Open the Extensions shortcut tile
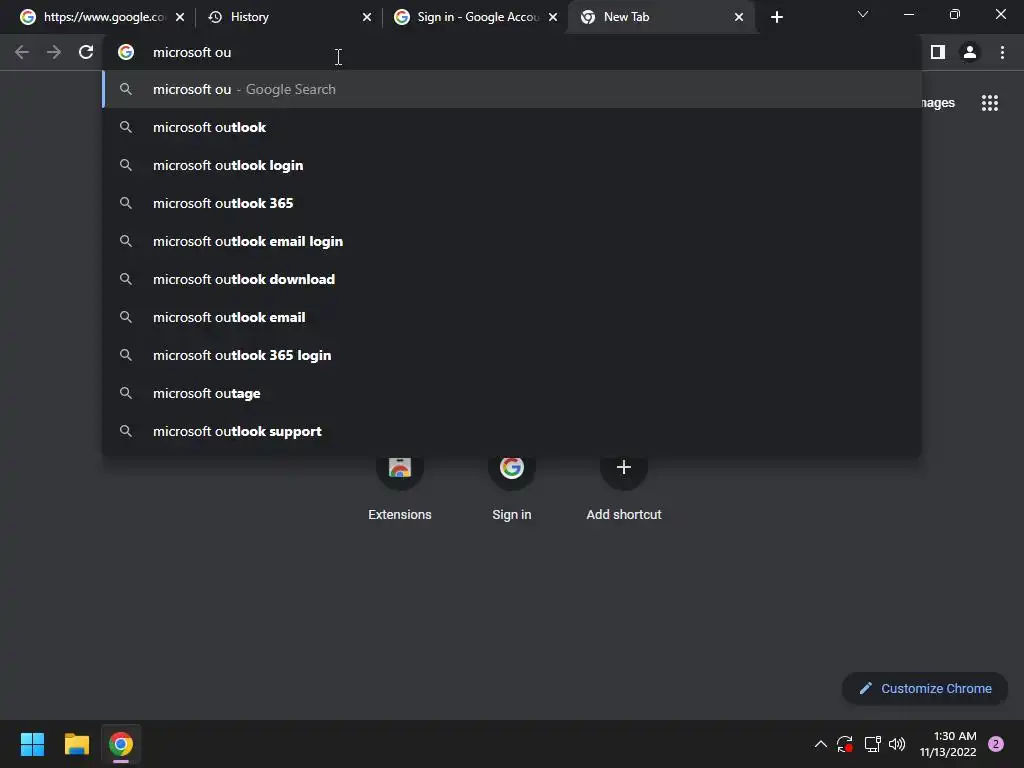This screenshot has height=768, width=1024. (x=400, y=487)
